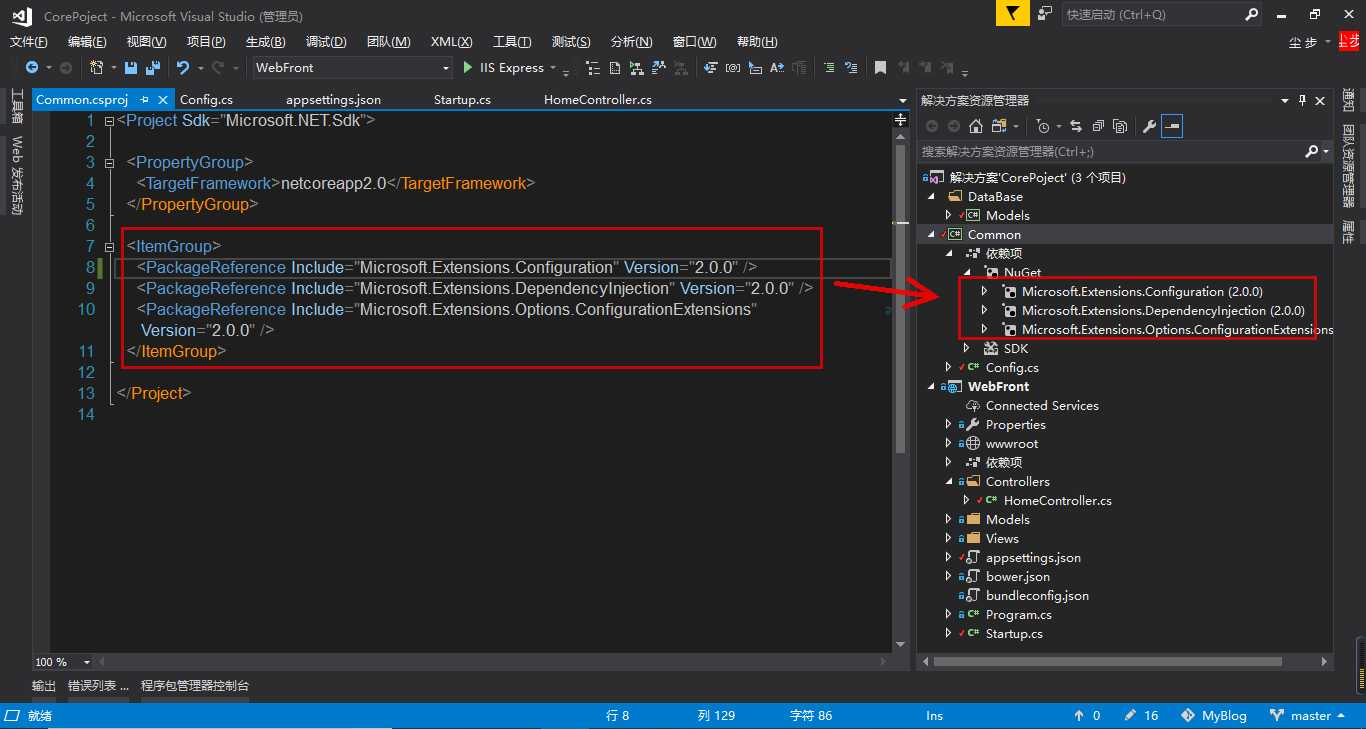
Task: Collapse the ItemGroup fold at line 7
Action: (109, 246)
